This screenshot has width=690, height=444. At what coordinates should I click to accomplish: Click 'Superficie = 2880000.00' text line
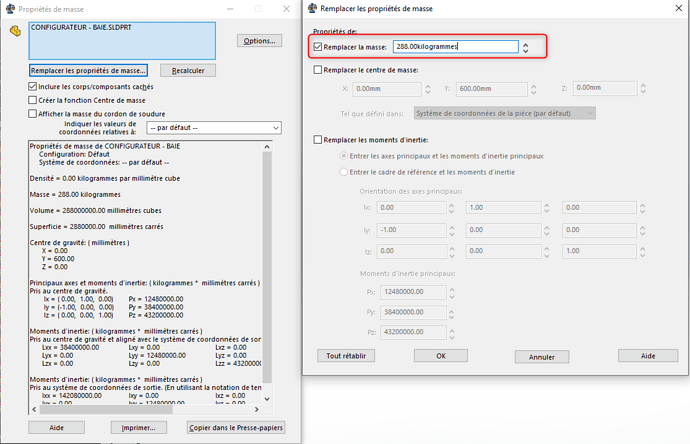(x=96, y=227)
